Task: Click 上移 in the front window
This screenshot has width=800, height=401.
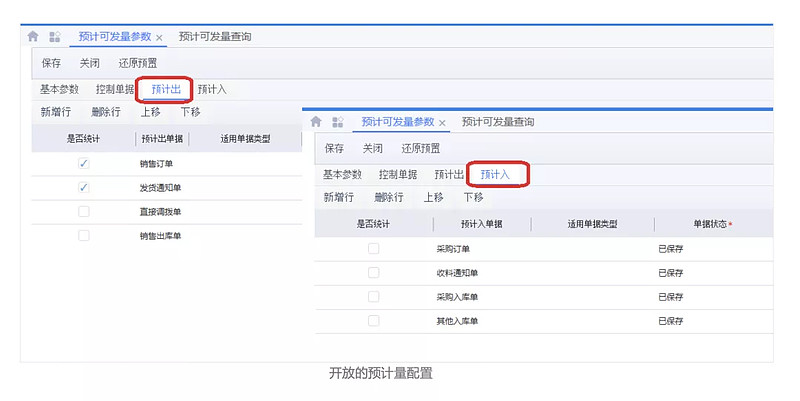Action: click(x=434, y=197)
